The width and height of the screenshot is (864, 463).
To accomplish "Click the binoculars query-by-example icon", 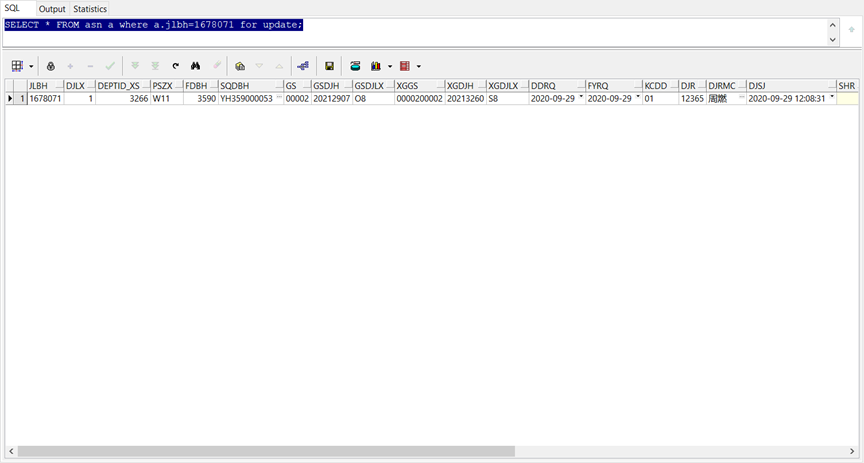I will point(196,66).
